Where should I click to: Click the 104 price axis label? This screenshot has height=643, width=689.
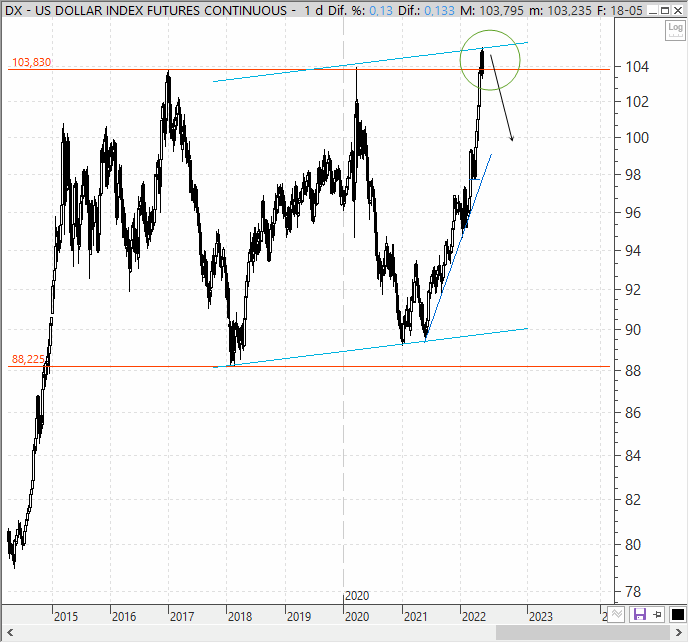point(637,67)
